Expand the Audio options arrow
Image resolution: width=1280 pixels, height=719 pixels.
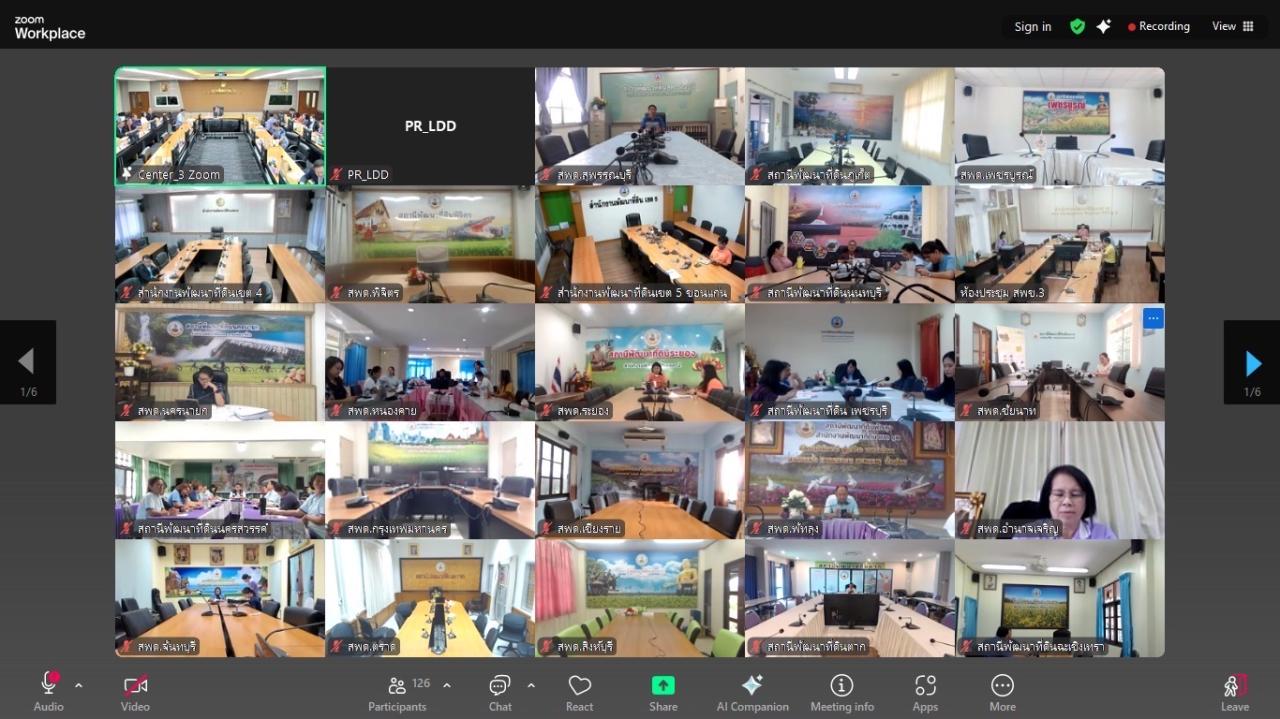pyautogui.click(x=79, y=685)
